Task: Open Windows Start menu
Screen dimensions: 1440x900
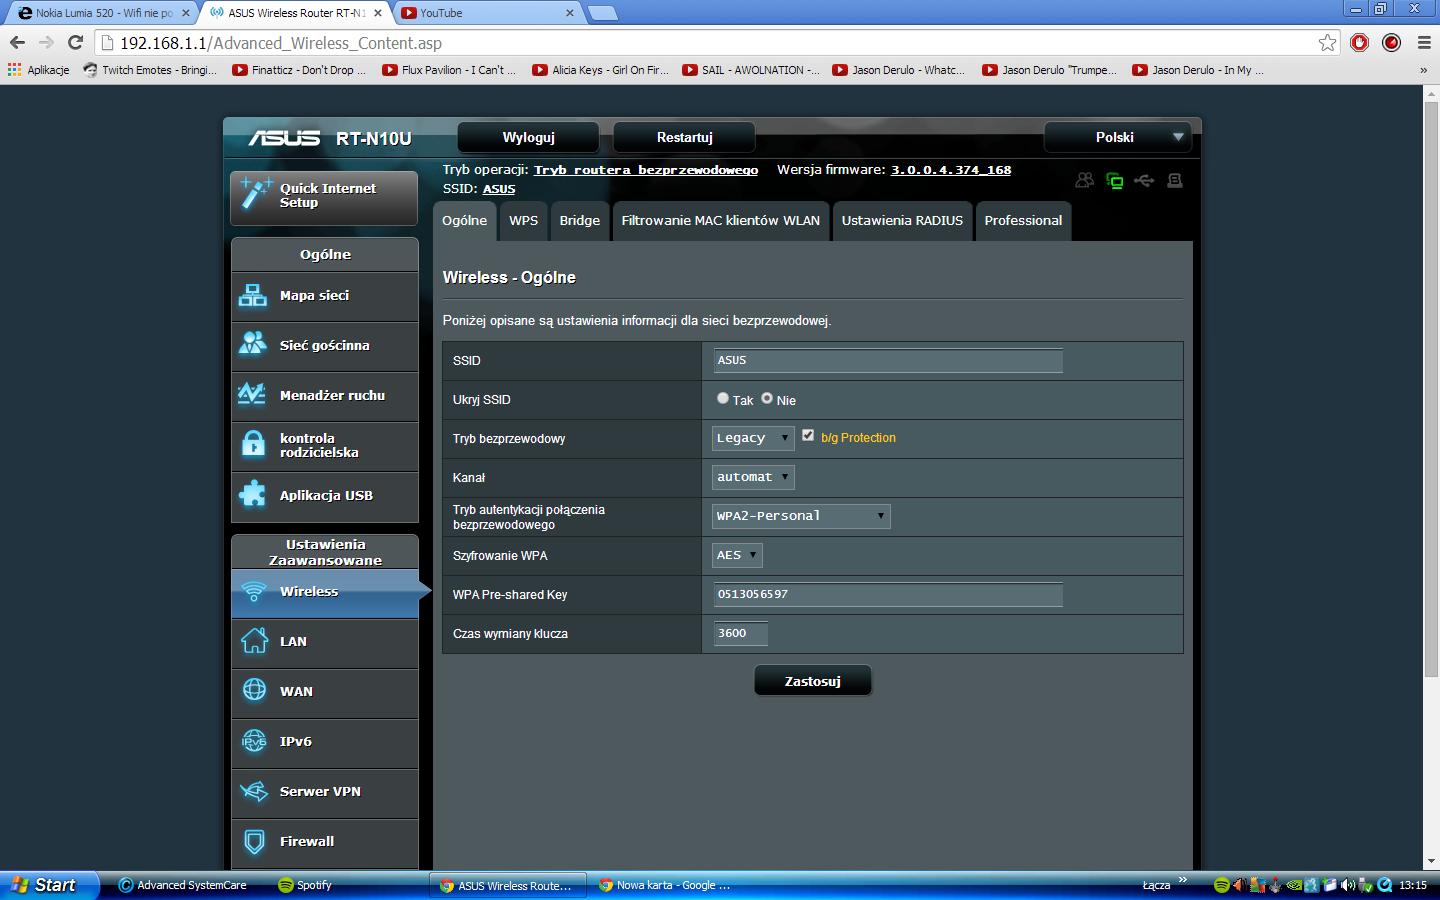Action: 50,885
